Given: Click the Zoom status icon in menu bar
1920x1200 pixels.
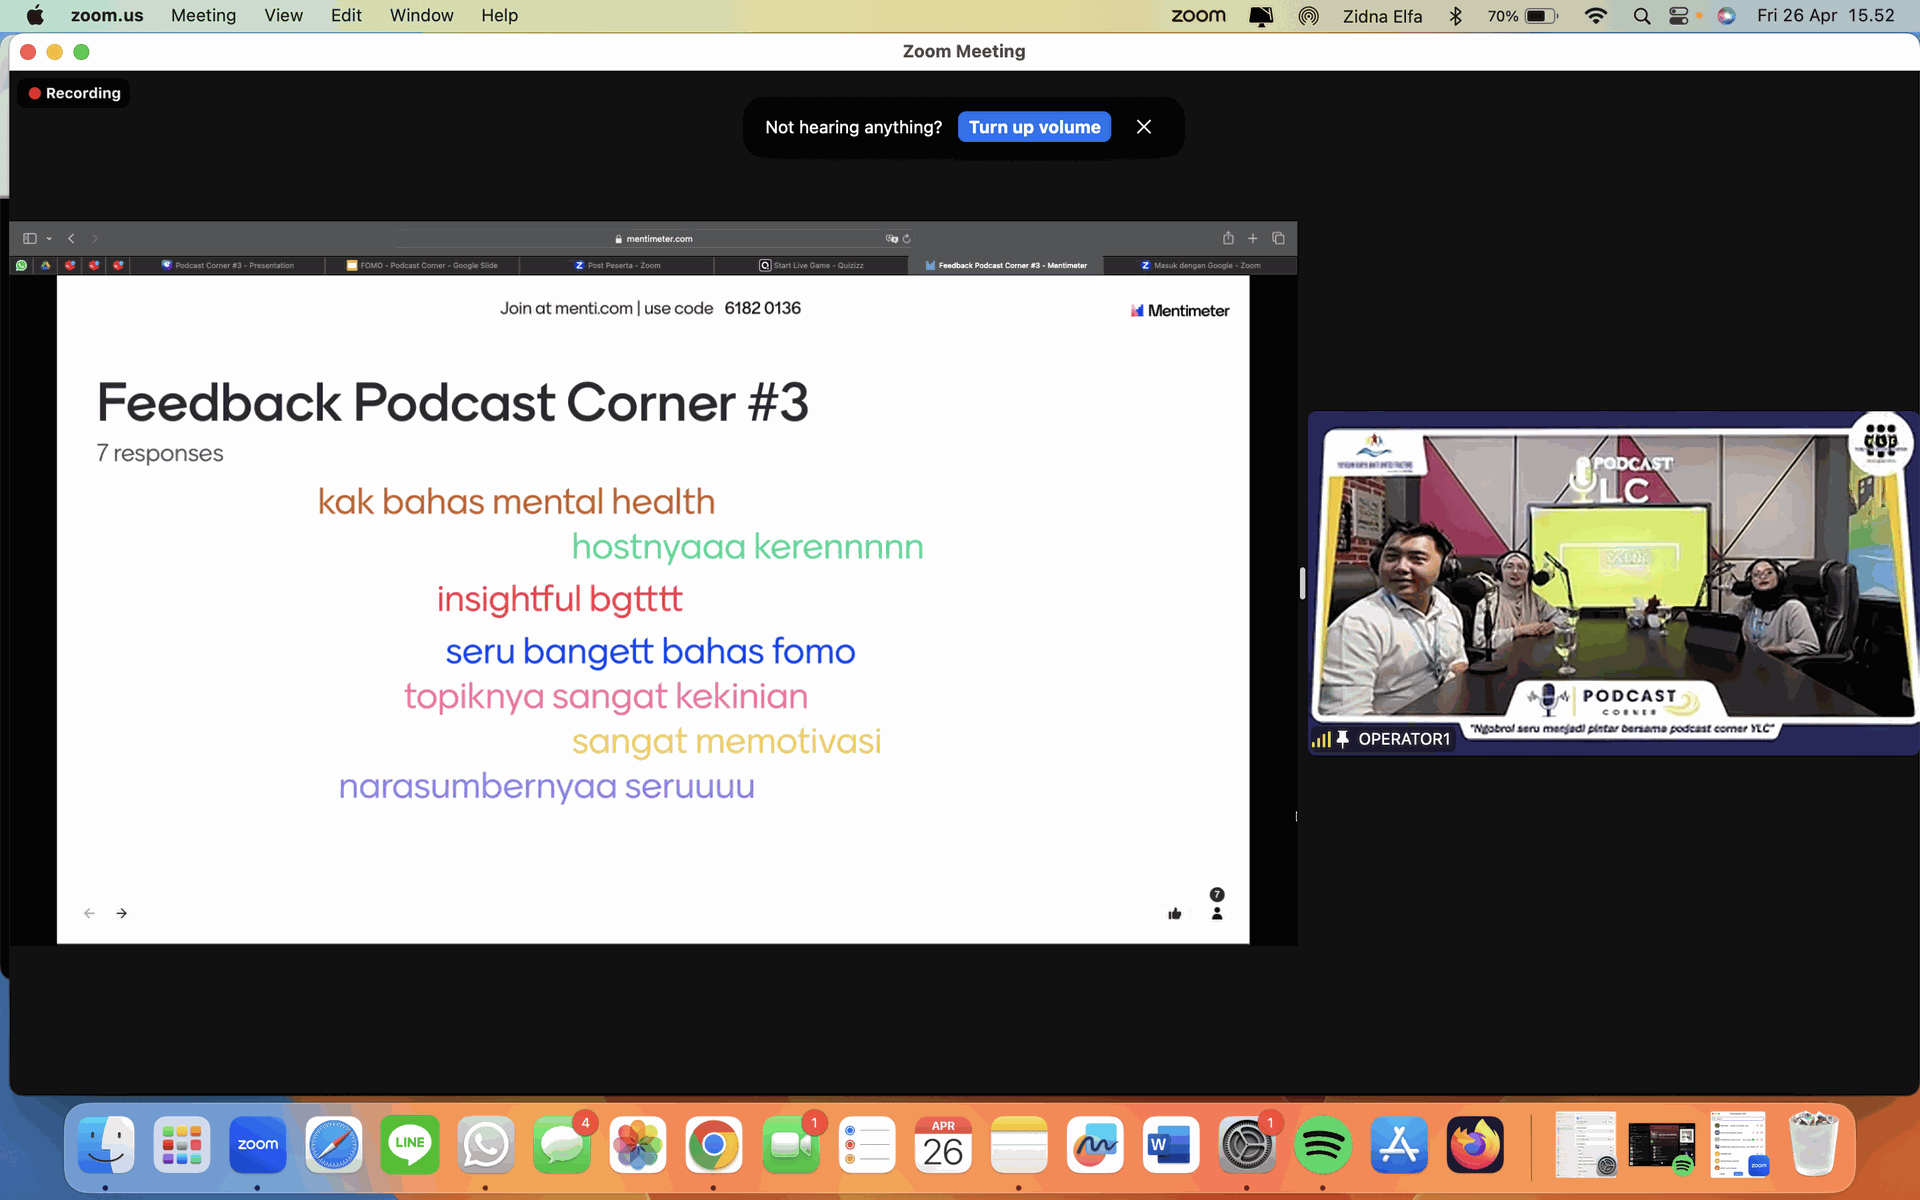Looking at the screenshot, I should [x=1198, y=15].
